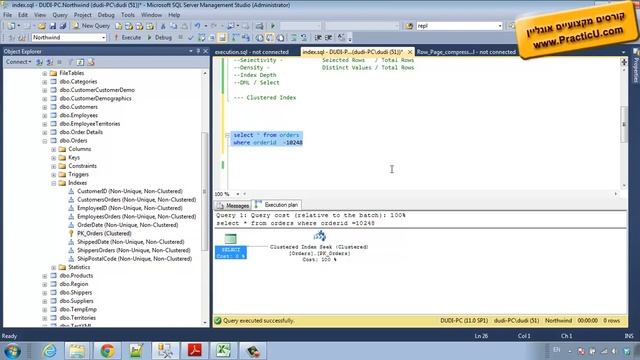Open the Connect dropdown in Object Explorer
Viewport: 640px width, 360px height.
[x=18, y=62]
